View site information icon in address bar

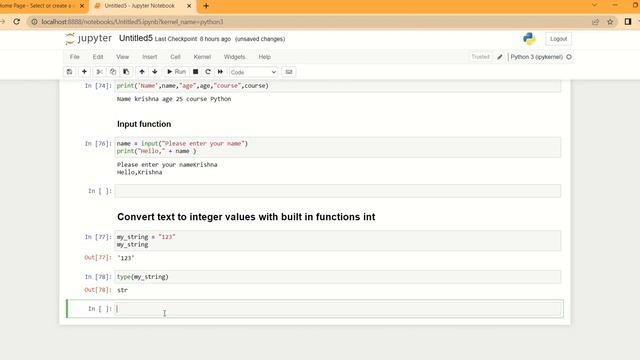(x=34, y=22)
